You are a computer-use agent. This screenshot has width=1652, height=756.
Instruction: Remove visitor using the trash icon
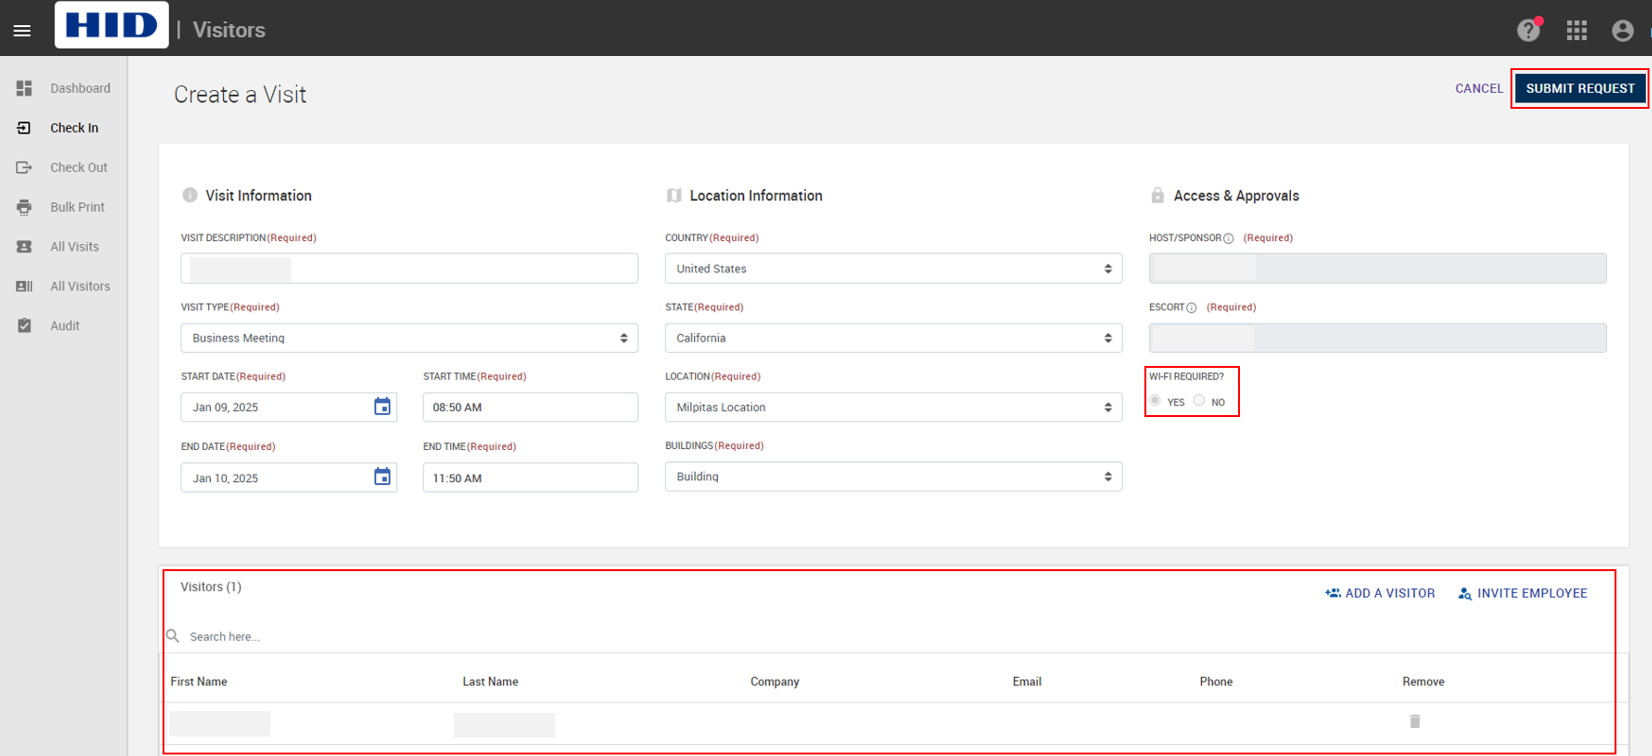point(1414,721)
